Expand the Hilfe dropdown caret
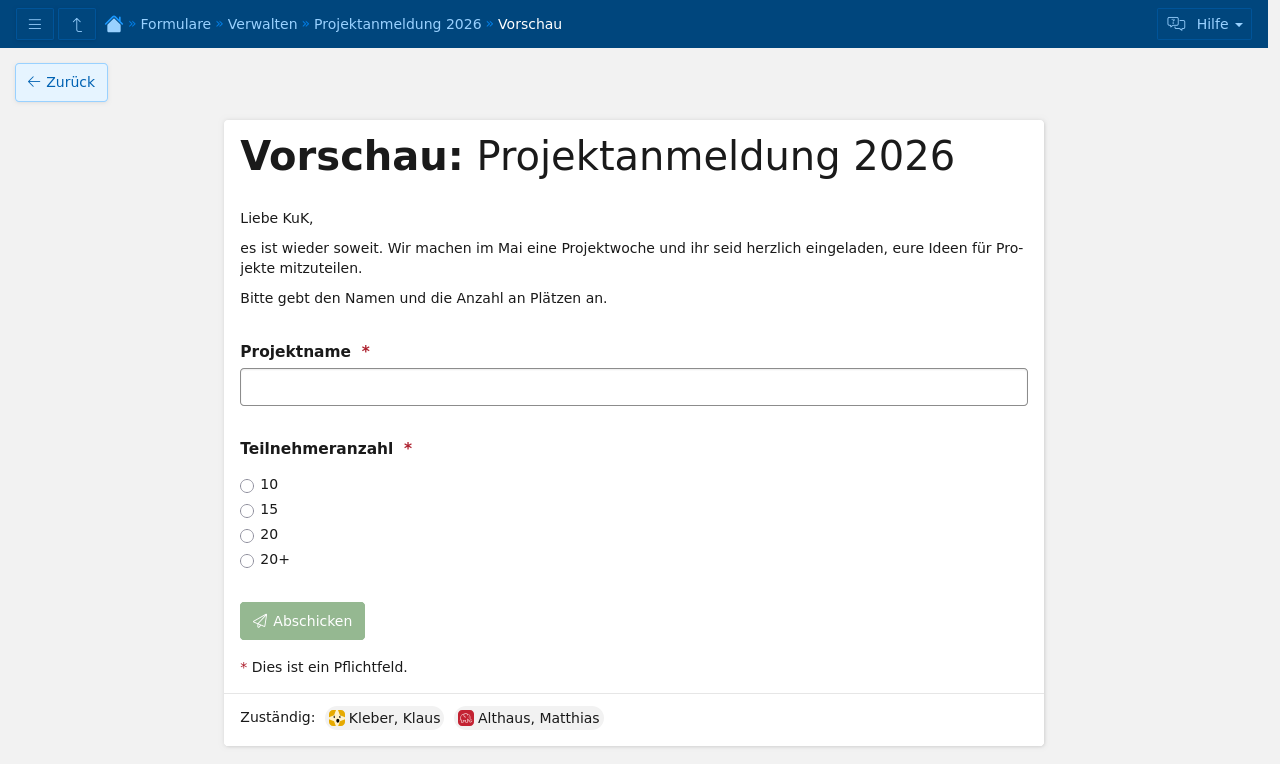The image size is (1280, 764). click(x=1239, y=25)
